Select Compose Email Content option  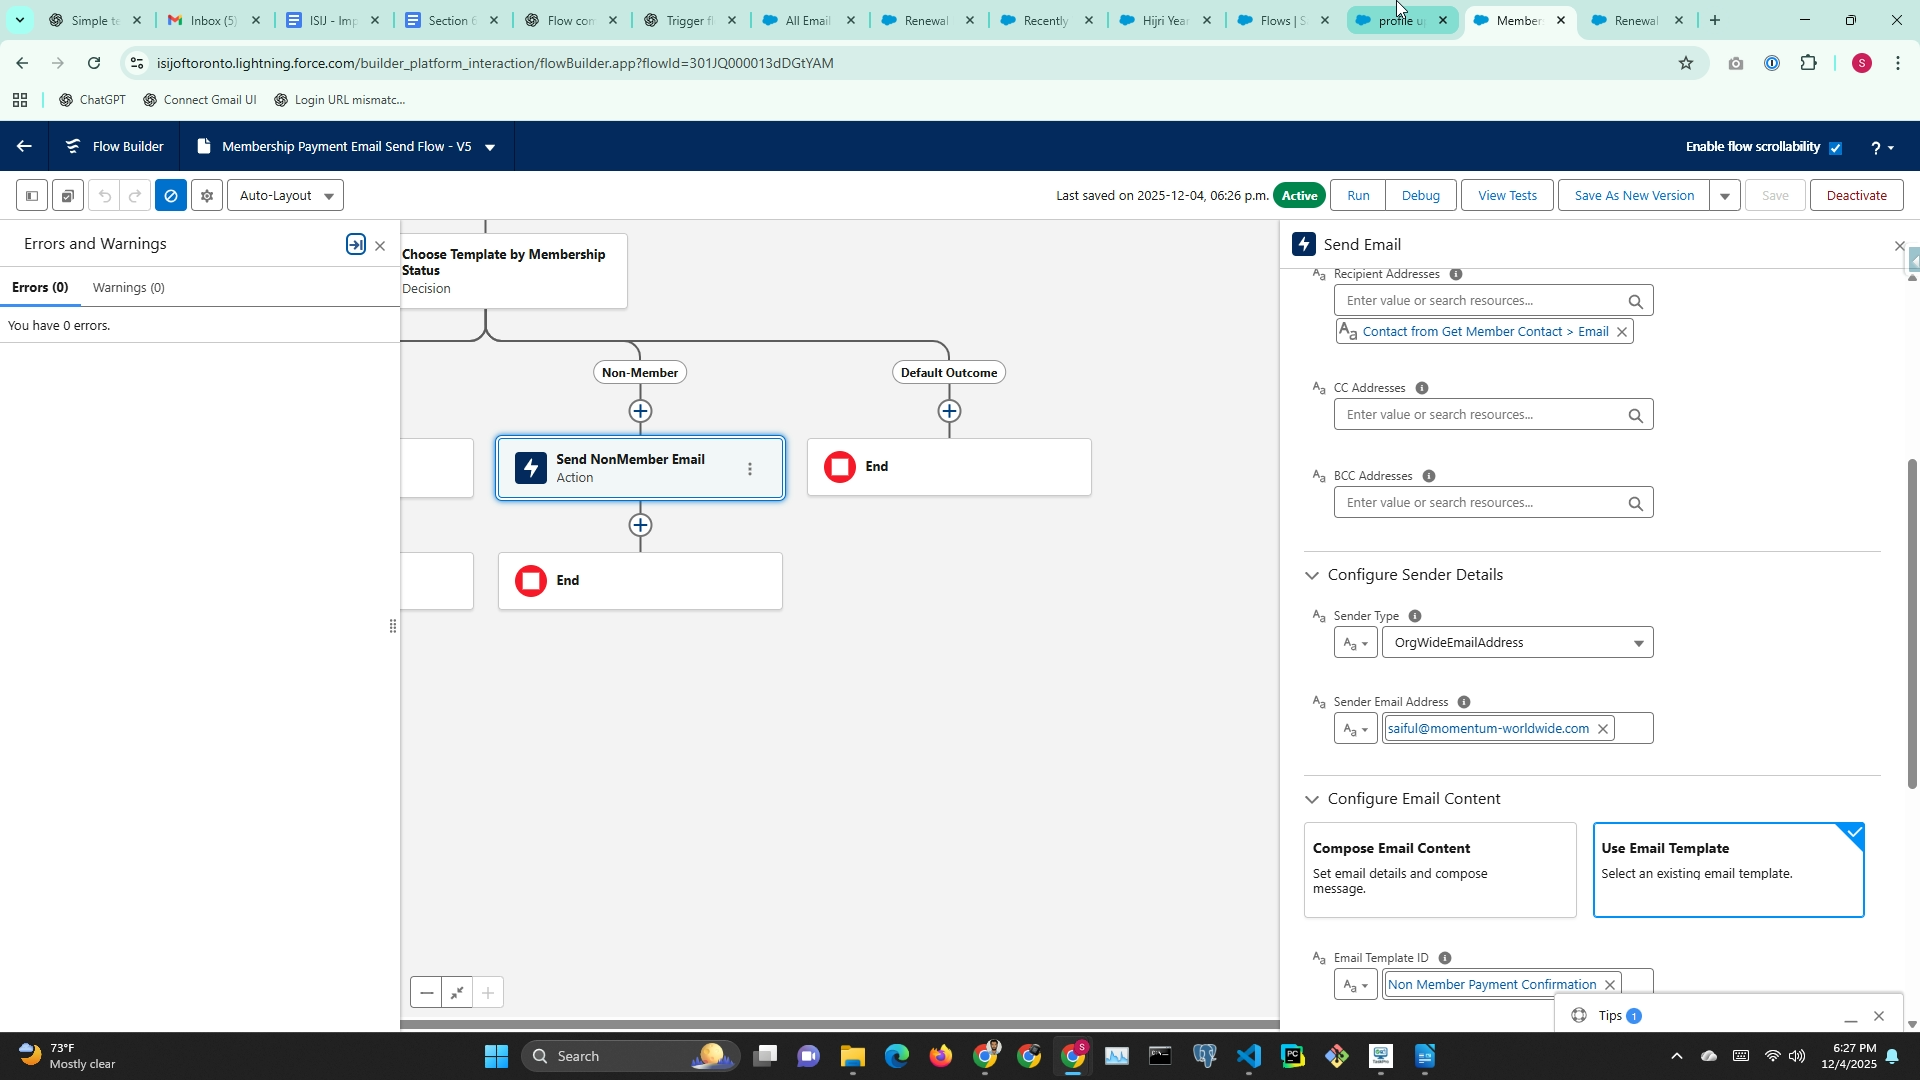[x=1439, y=869]
